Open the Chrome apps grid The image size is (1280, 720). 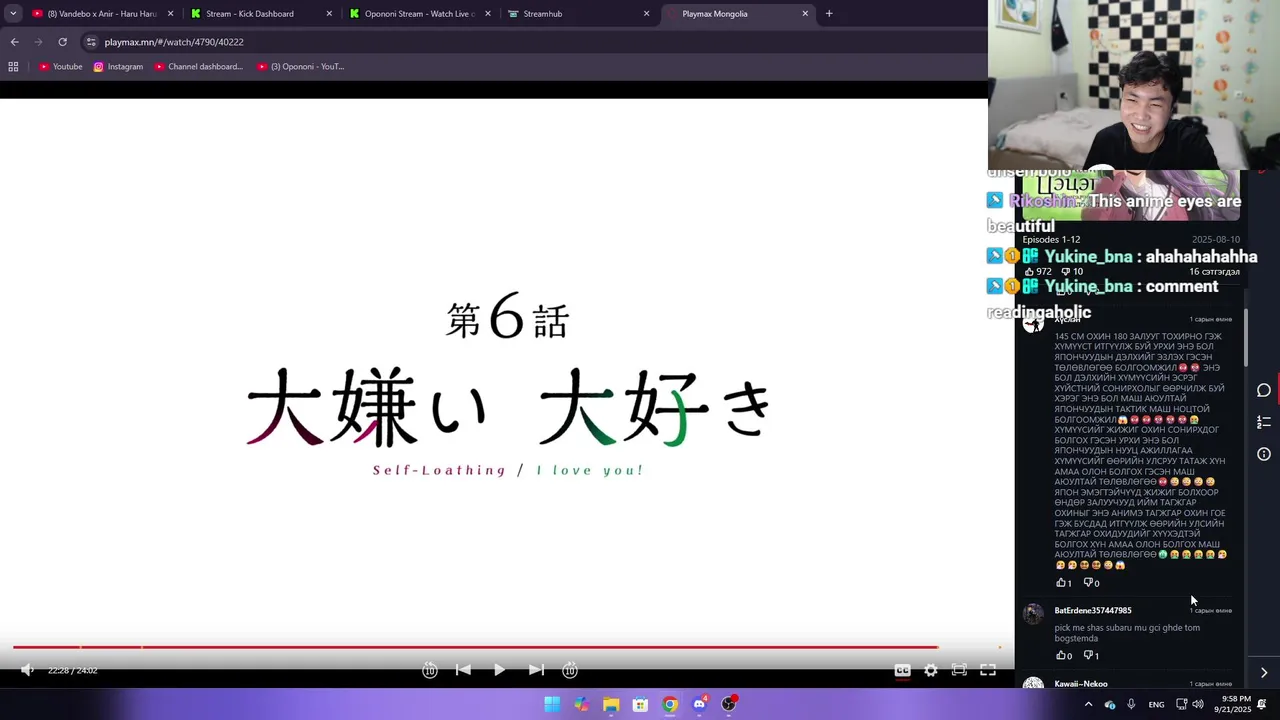(13, 67)
